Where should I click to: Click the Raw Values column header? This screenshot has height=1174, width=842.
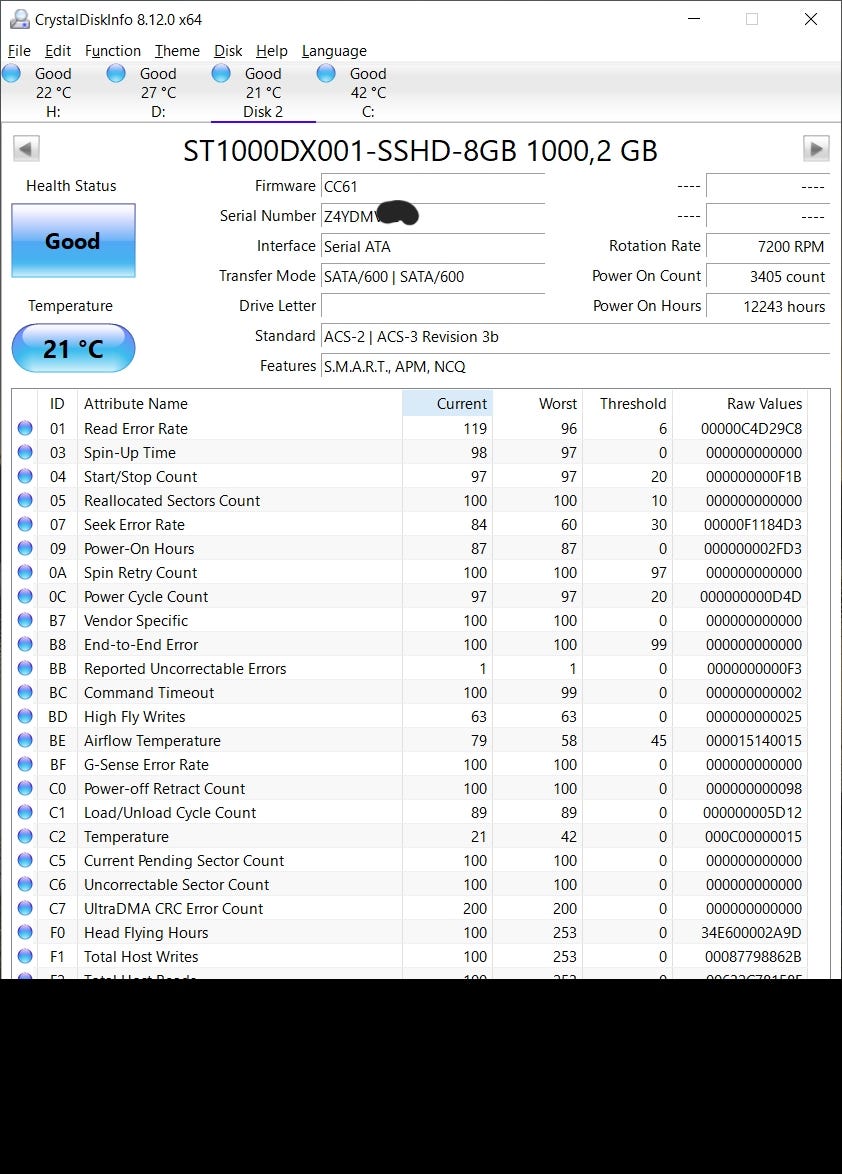coord(739,404)
